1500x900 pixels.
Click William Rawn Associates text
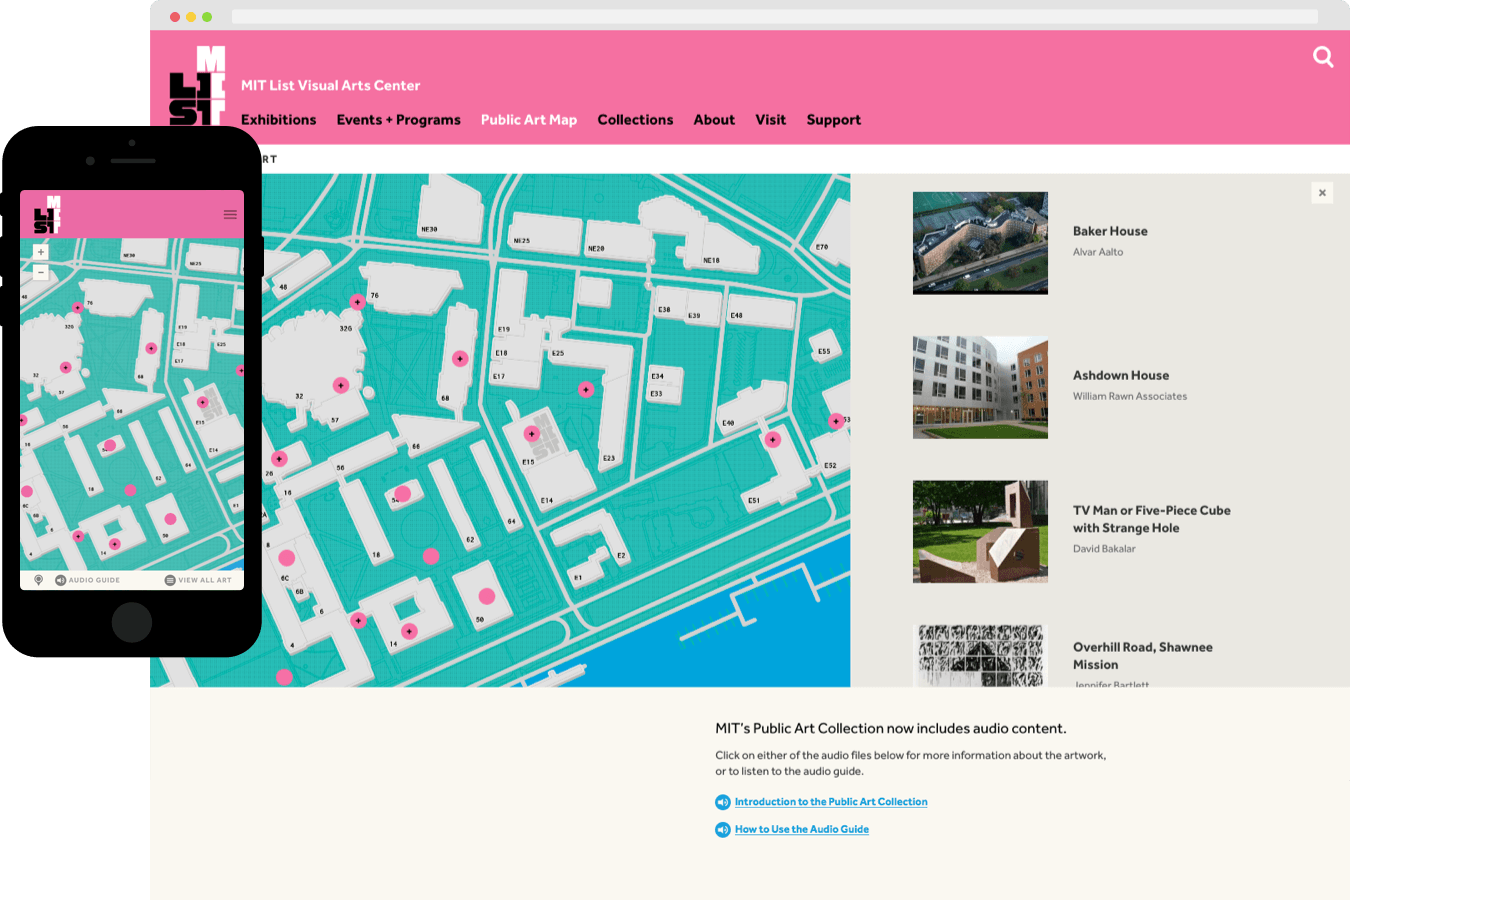pos(1130,397)
